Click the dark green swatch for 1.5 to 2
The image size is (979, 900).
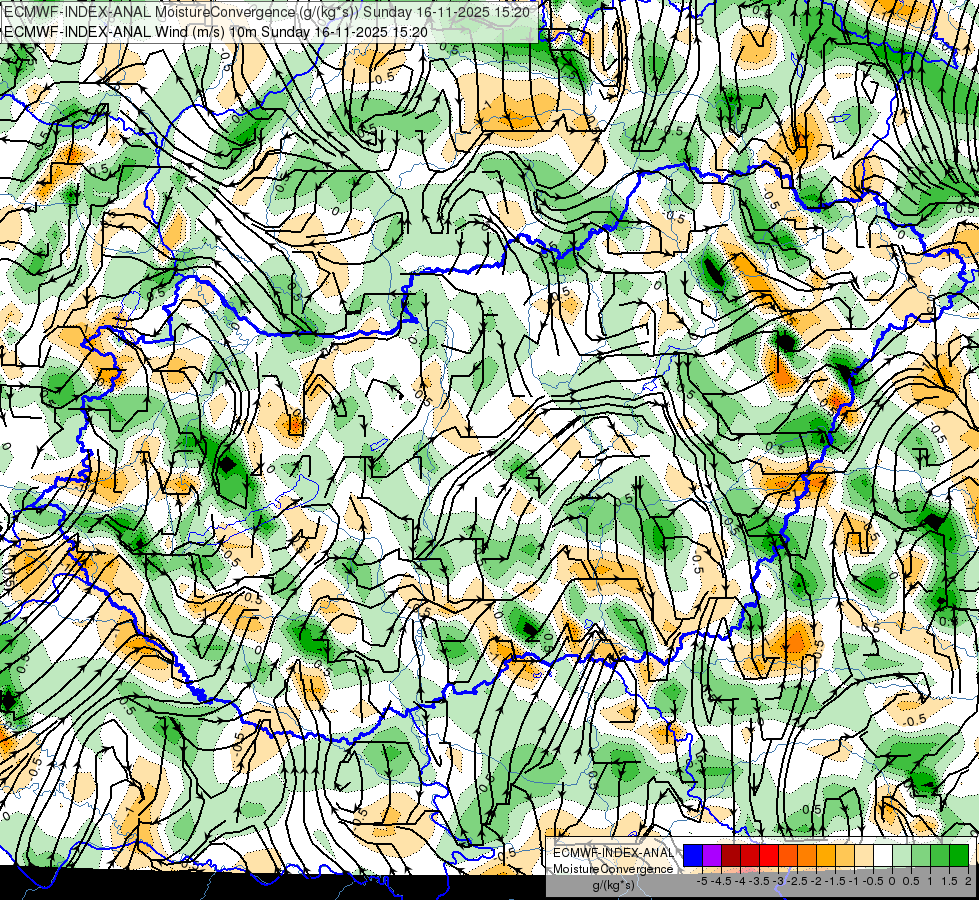click(959, 855)
